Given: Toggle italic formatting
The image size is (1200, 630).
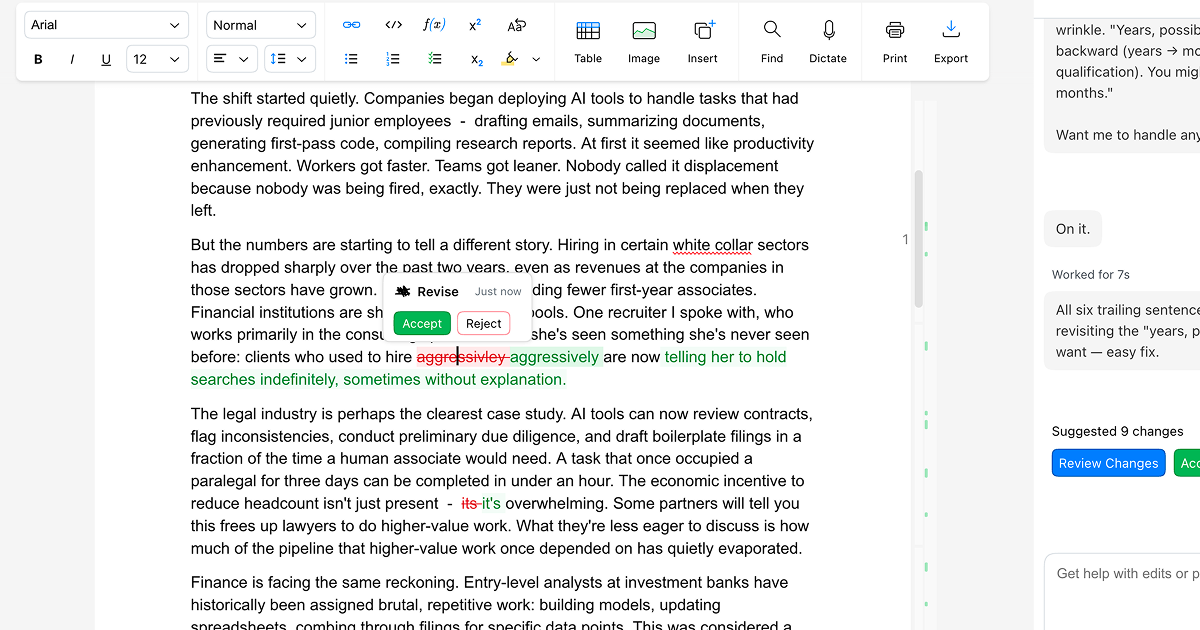Looking at the screenshot, I should pyautogui.click(x=72, y=59).
